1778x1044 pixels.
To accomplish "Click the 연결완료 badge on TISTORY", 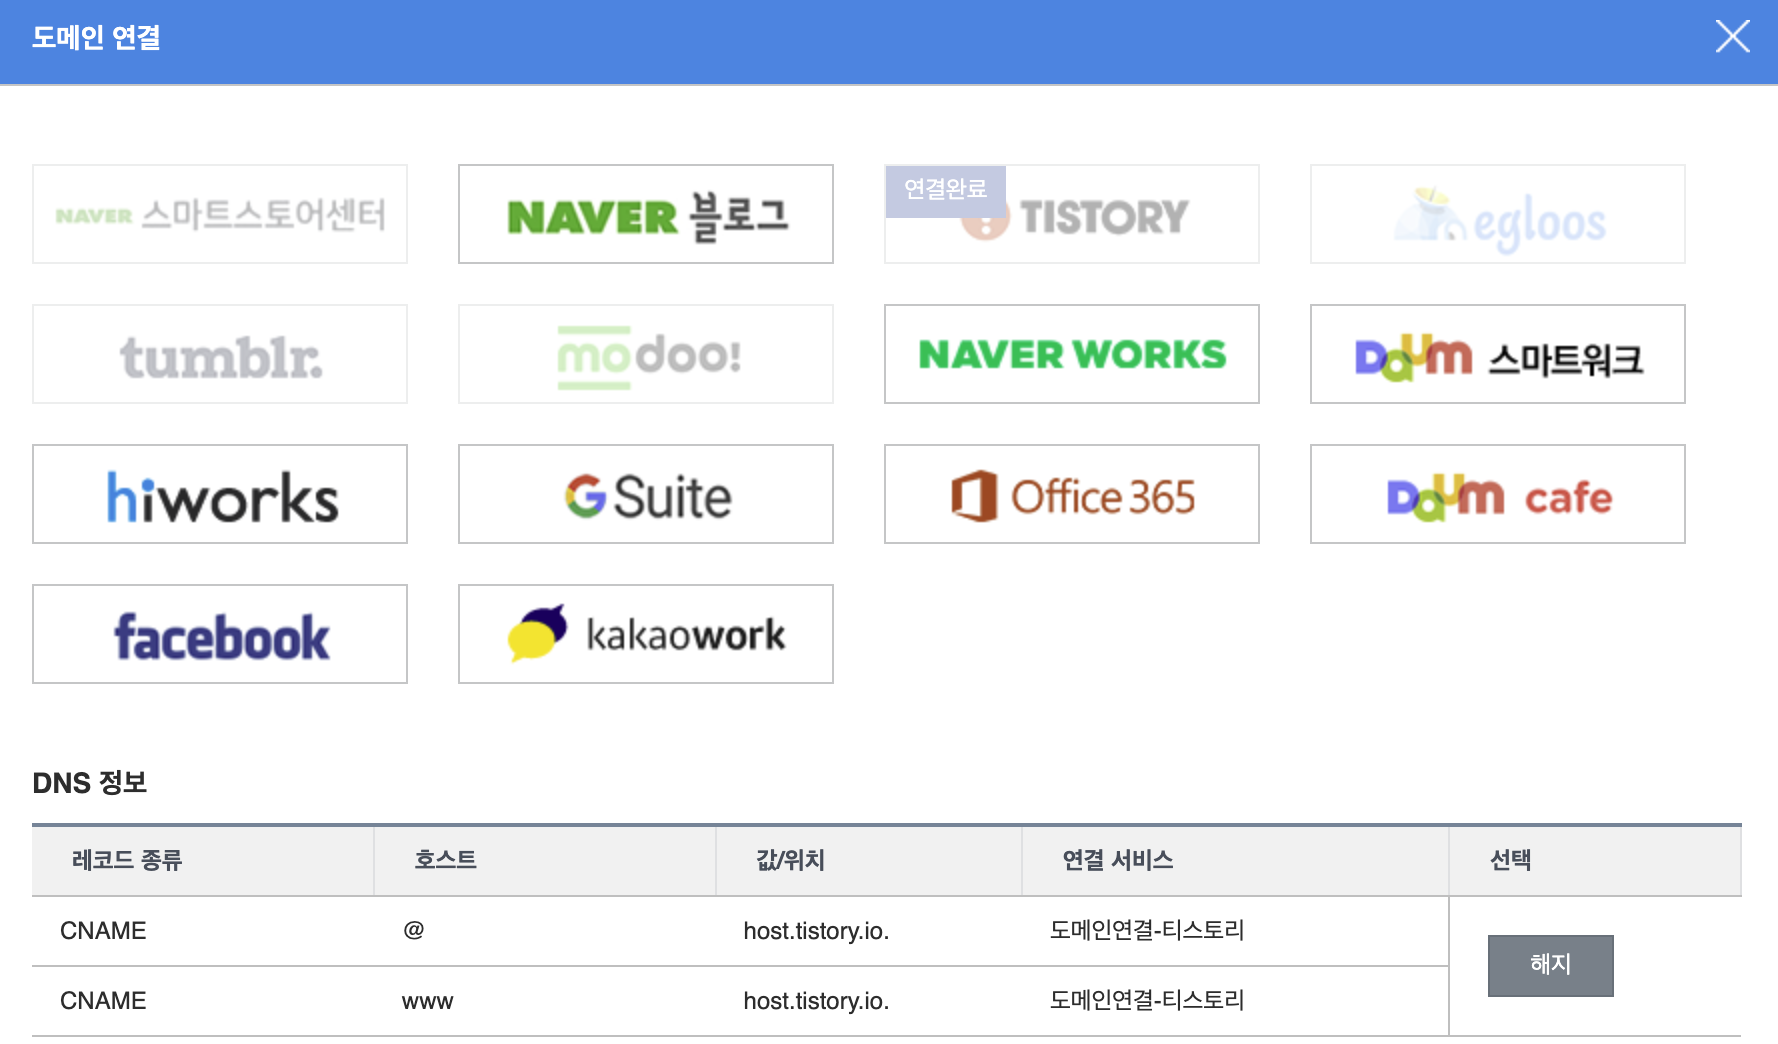I will 945,190.
